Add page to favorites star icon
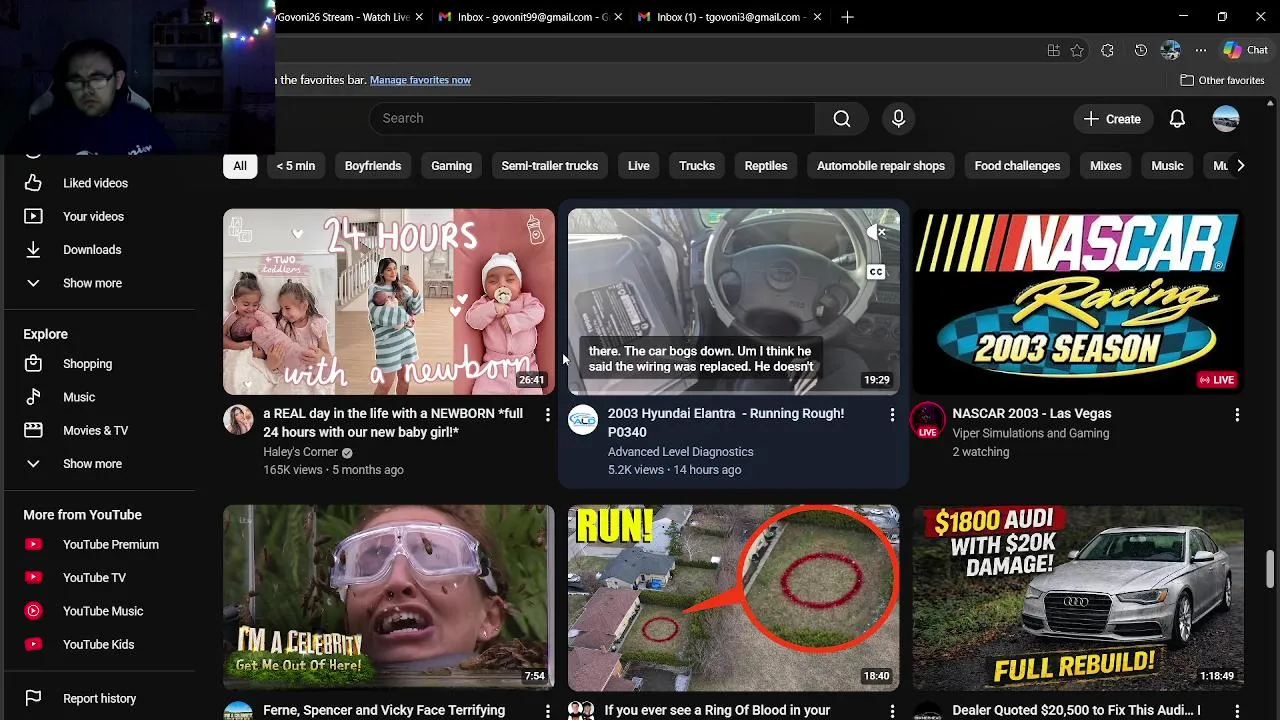Image resolution: width=1280 pixels, height=720 pixels. [1077, 50]
